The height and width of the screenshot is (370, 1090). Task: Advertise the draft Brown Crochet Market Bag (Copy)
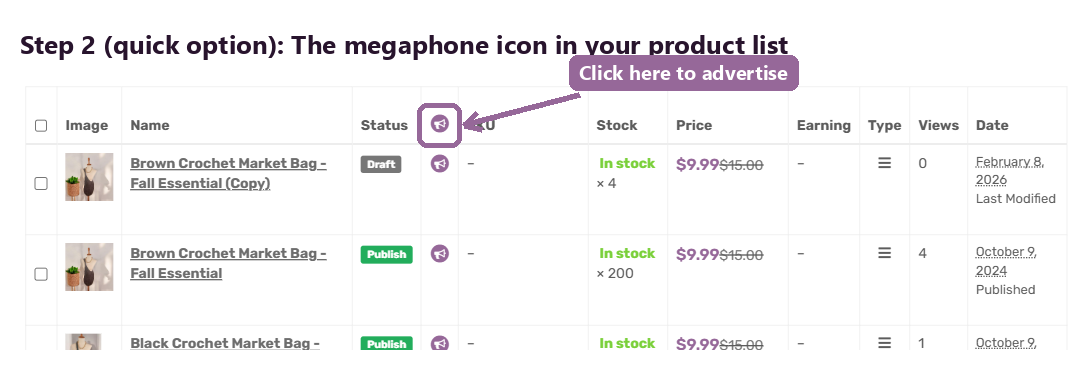click(x=439, y=164)
